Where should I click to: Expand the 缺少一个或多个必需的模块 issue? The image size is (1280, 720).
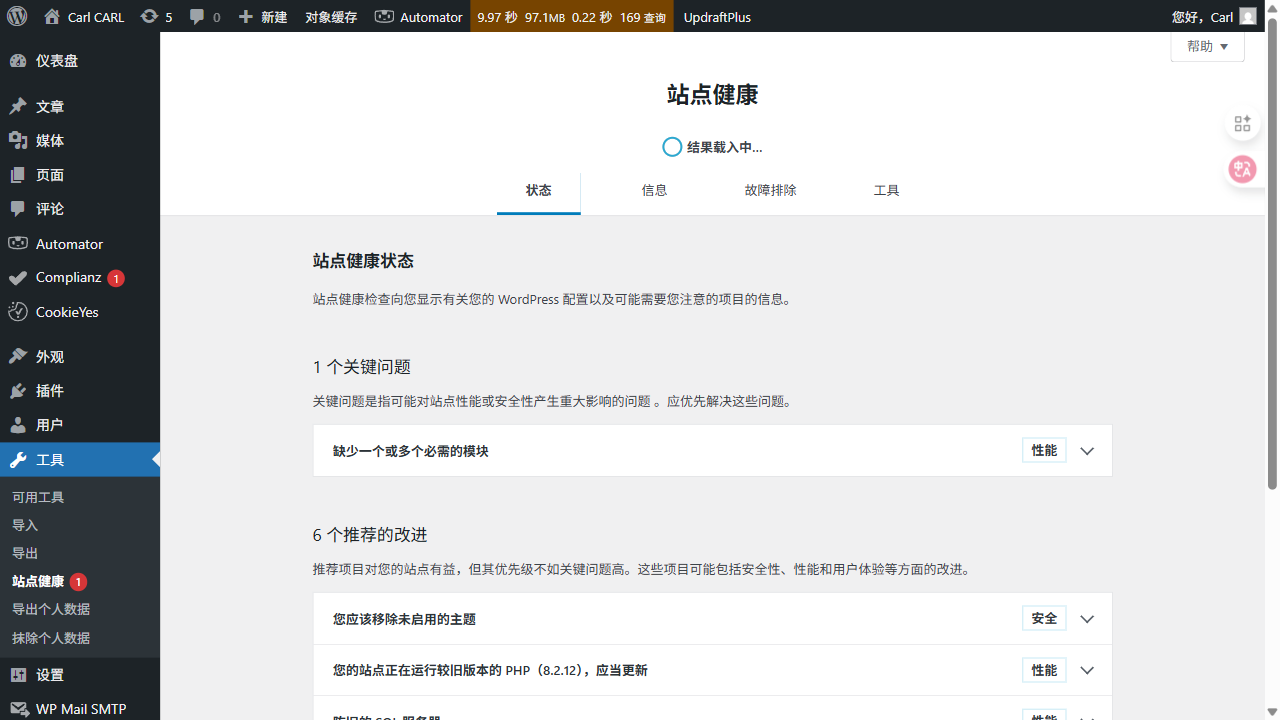(x=1086, y=450)
